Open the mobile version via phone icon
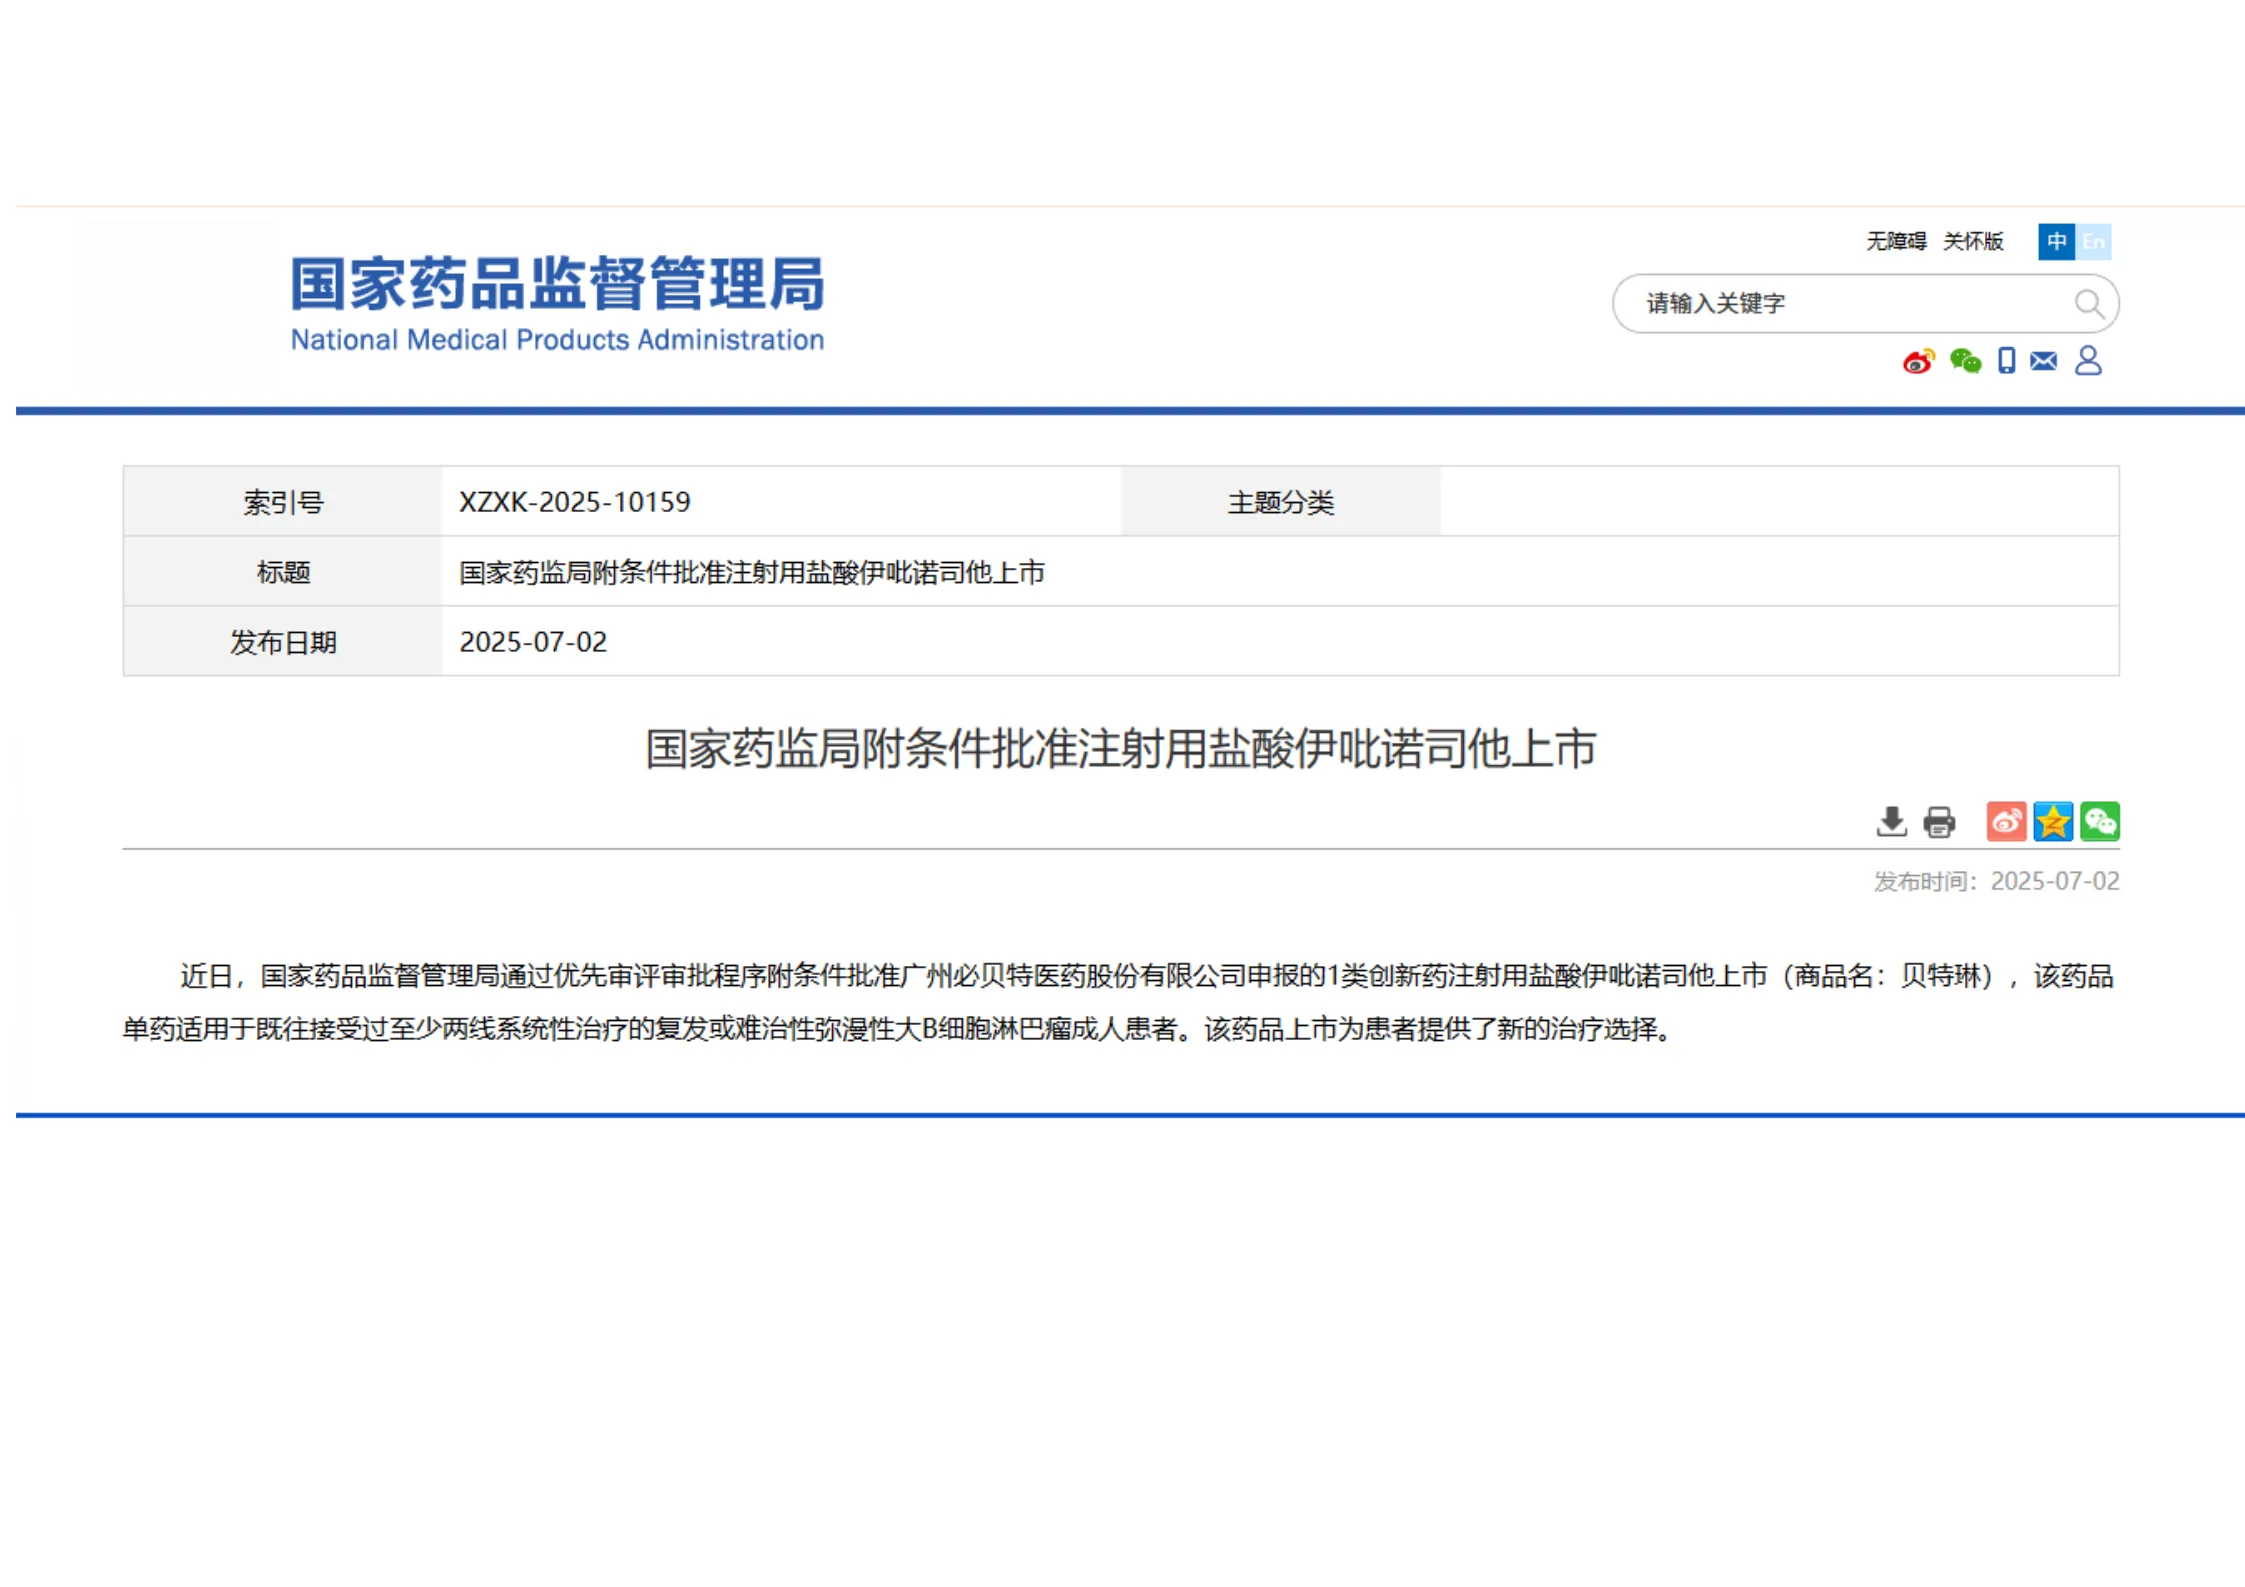The image size is (2245, 1587). click(x=2005, y=362)
